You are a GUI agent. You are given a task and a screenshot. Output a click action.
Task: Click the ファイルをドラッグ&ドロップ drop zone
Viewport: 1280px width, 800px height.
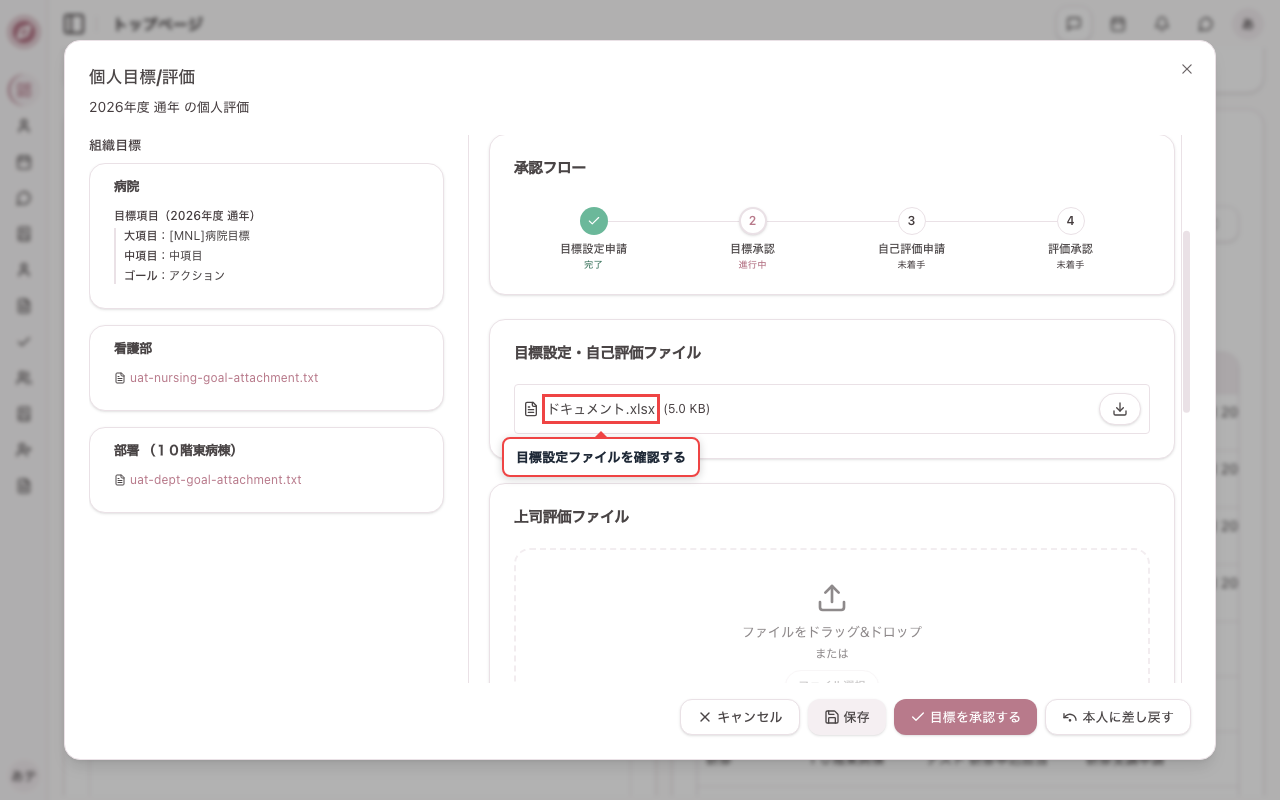tap(832, 616)
